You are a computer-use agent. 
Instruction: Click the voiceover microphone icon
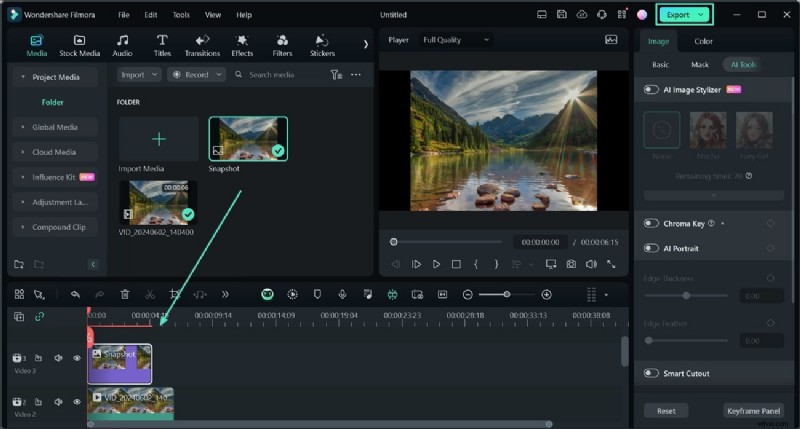[x=342, y=294]
